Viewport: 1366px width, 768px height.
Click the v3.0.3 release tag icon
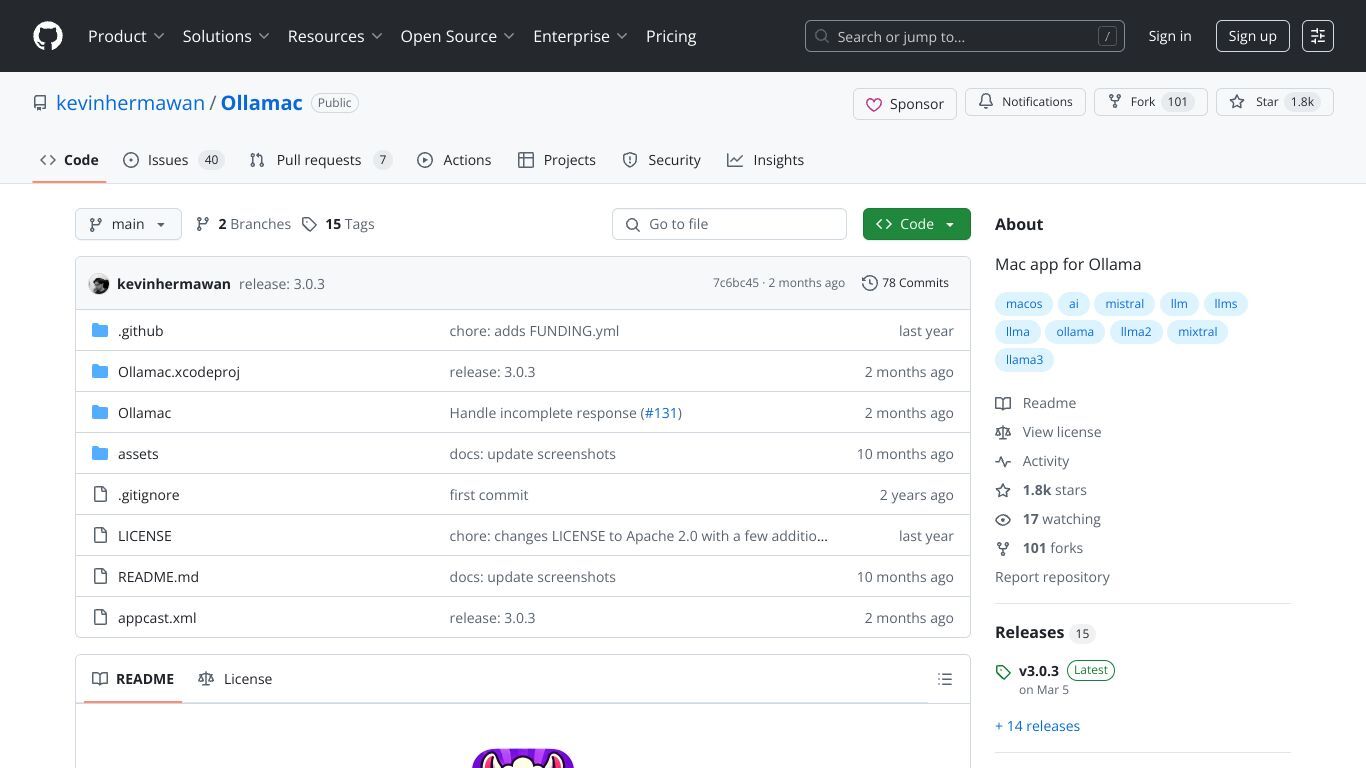[x=1003, y=672]
